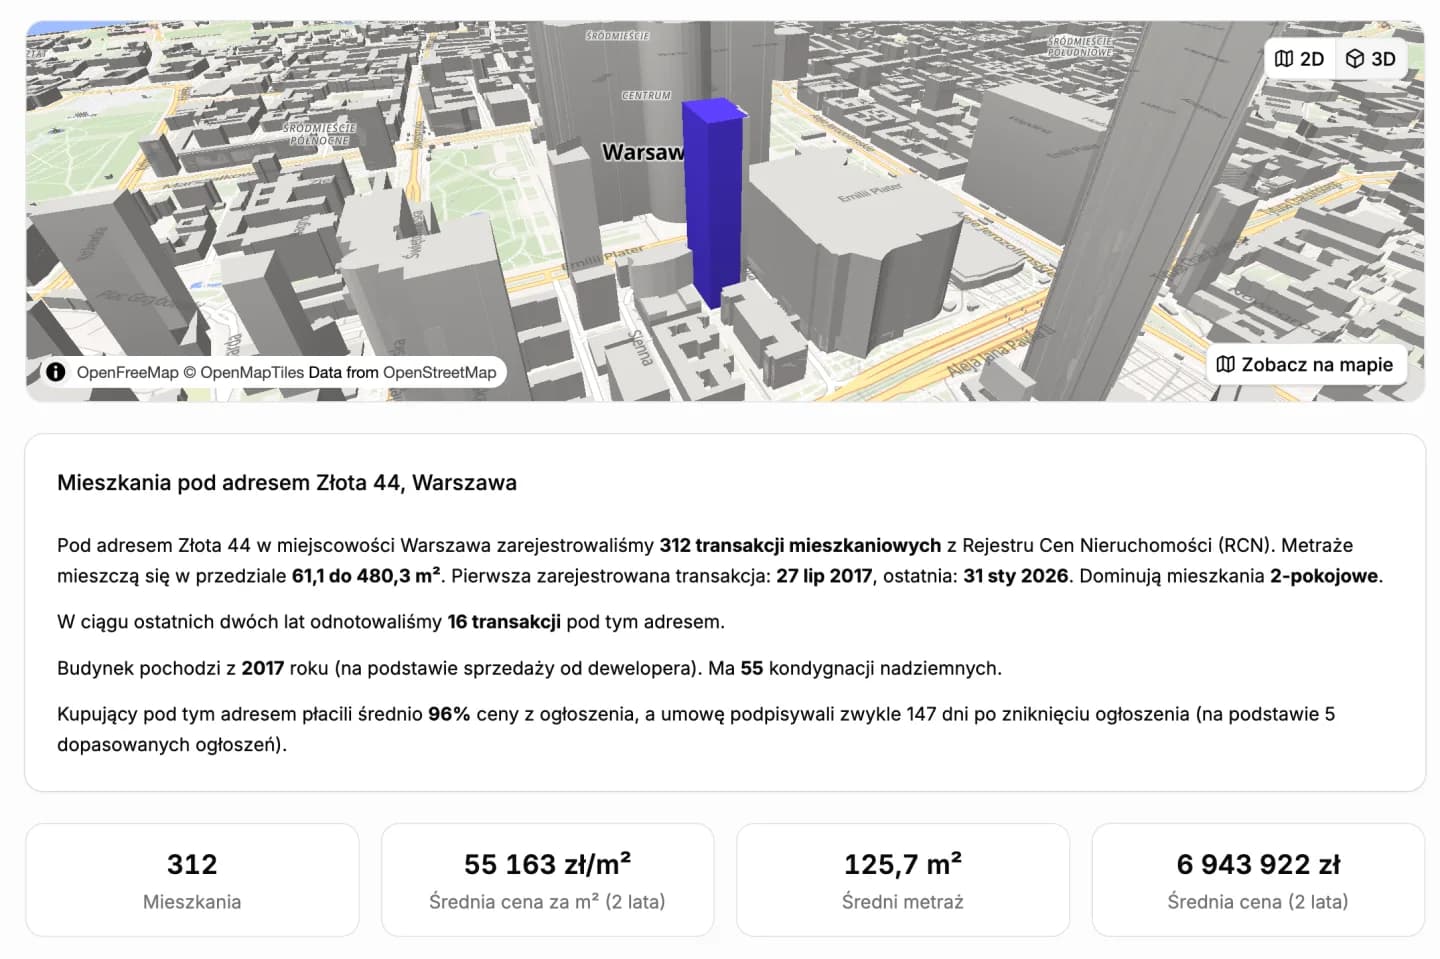The image size is (1440, 959).
Task: Click the Centrum label on the map
Action: point(646,96)
